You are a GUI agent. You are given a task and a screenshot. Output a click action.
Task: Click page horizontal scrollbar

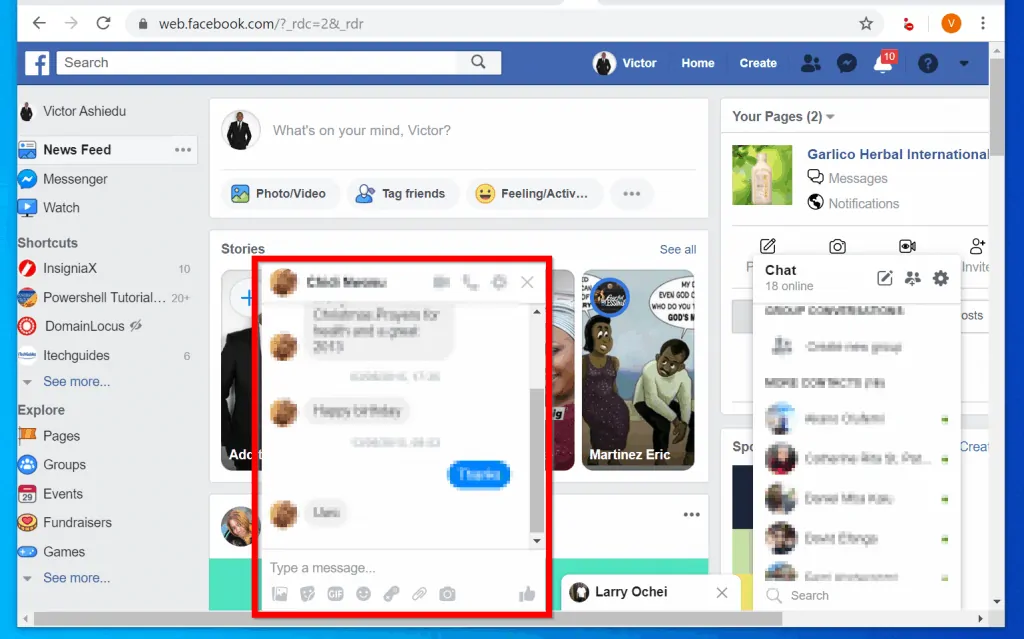coord(408,618)
